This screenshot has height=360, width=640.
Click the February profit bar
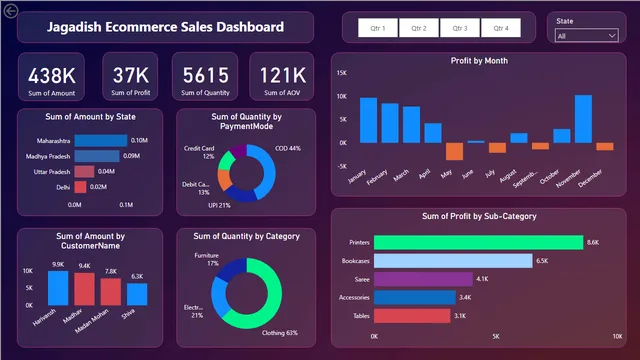point(390,123)
